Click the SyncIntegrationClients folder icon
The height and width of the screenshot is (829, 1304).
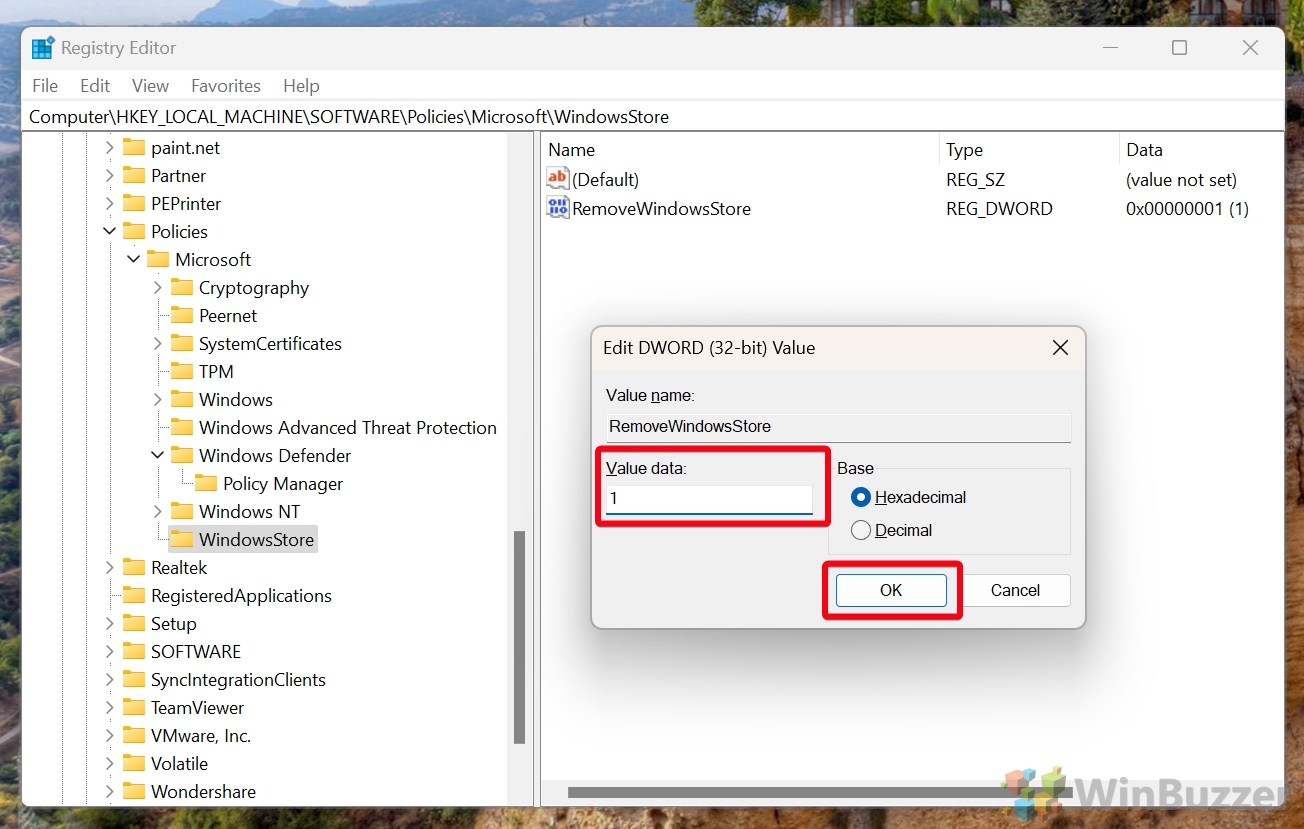pos(134,679)
